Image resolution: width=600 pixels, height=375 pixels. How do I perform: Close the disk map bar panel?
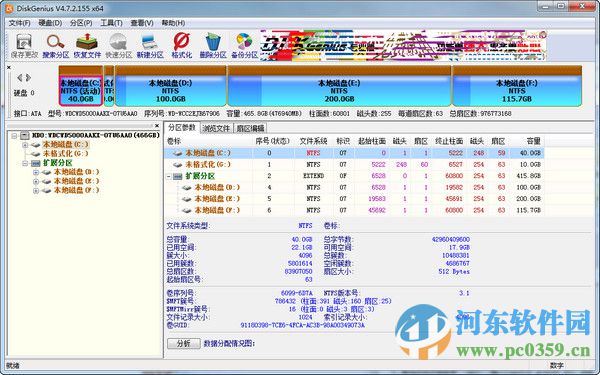(9, 67)
